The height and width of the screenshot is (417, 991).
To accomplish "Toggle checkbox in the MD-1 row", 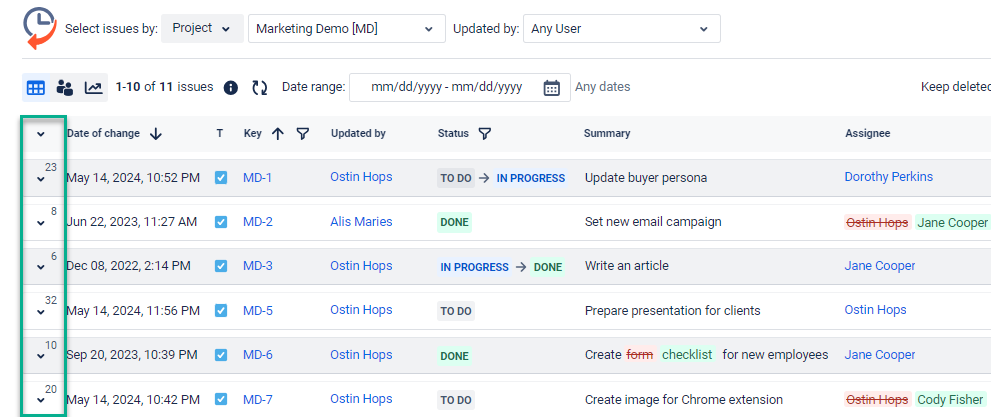I will (221, 178).
